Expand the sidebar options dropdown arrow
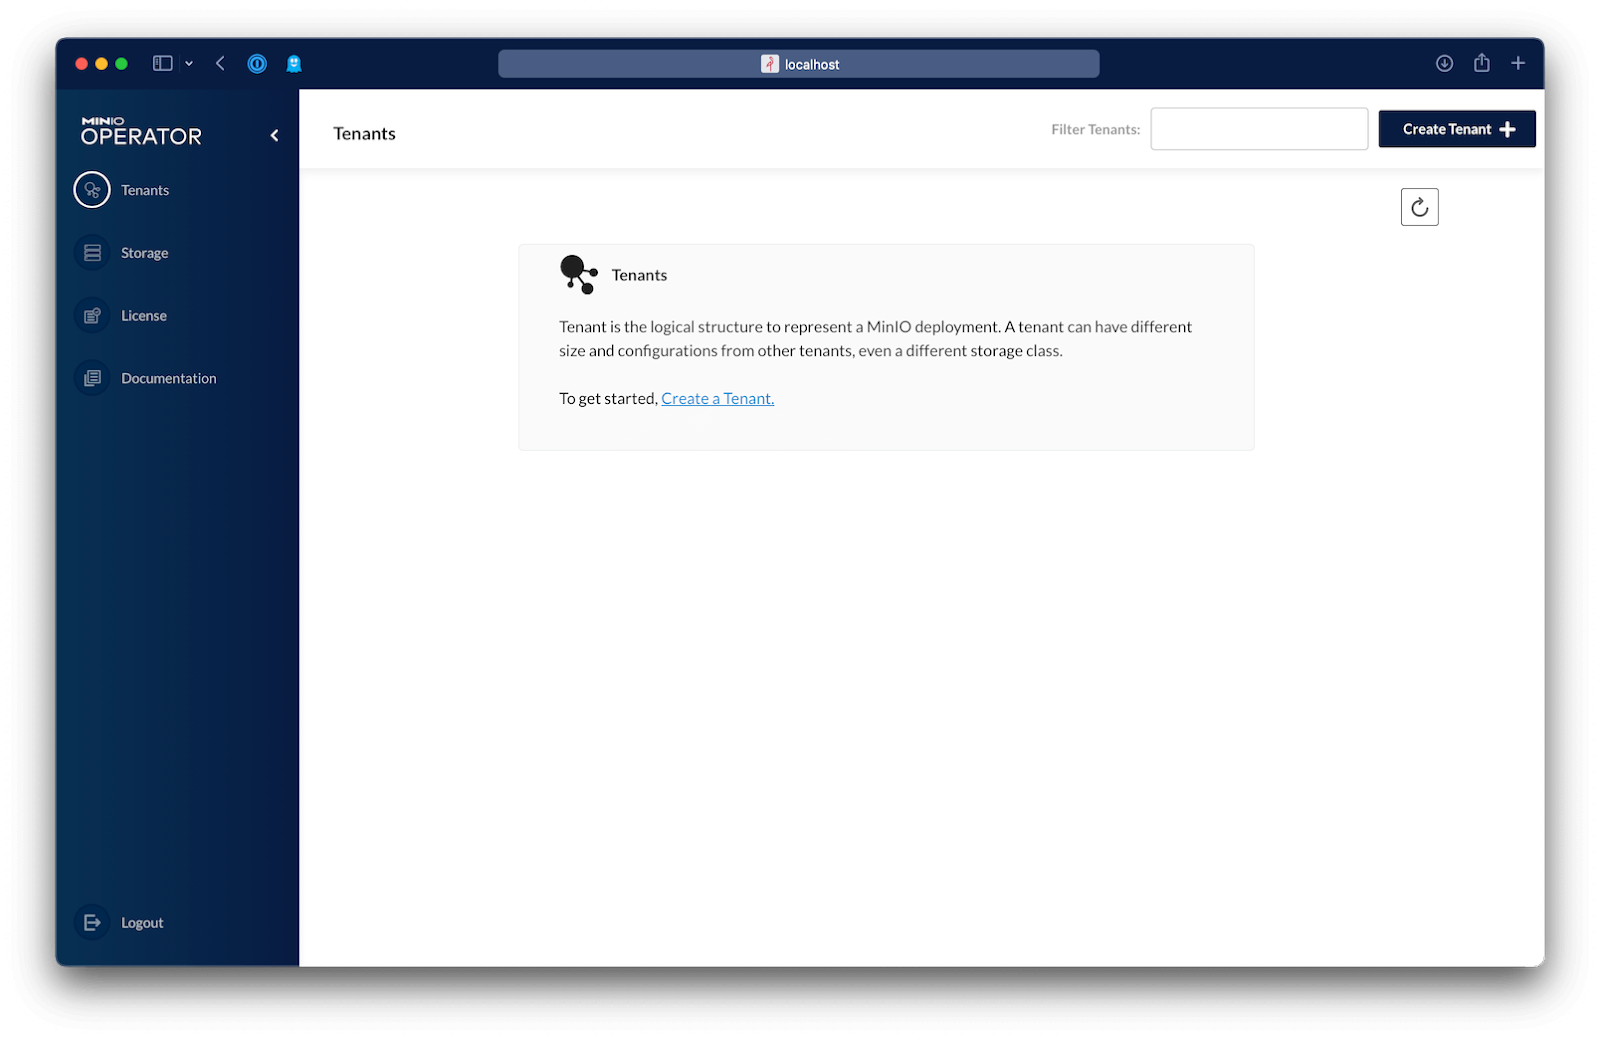The height and width of the screenshot is (1040, 1600). (x=189, y=64)
